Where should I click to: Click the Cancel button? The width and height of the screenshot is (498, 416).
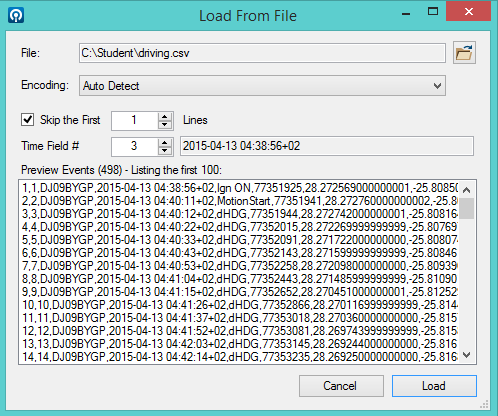[x=341, y=386]
